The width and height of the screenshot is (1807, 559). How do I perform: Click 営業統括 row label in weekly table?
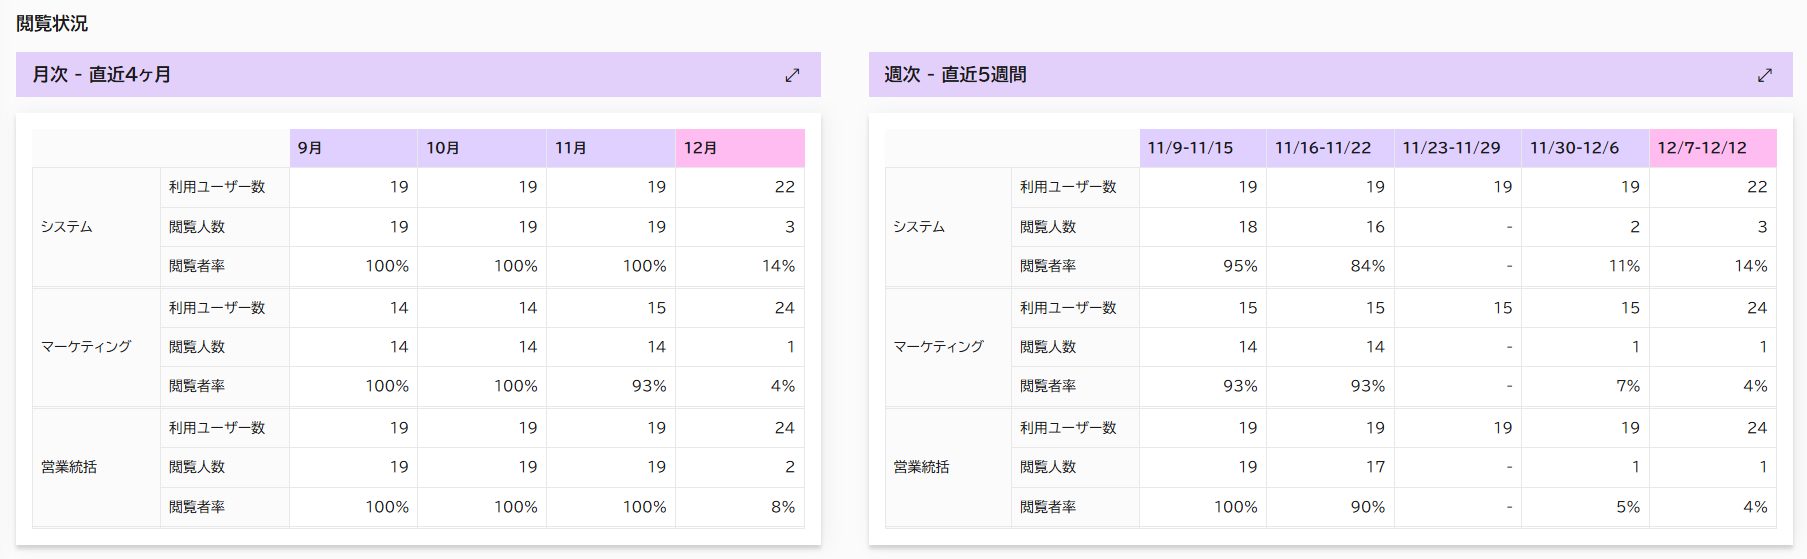point(921,467)
